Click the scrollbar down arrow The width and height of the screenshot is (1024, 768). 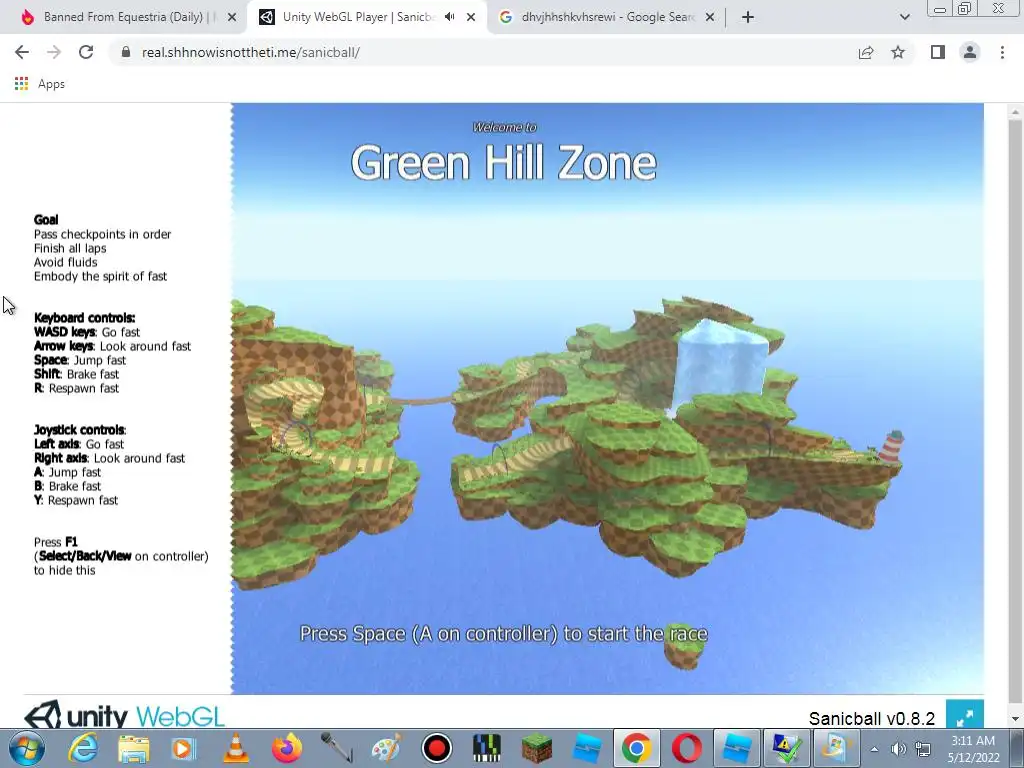point(1015,719)
